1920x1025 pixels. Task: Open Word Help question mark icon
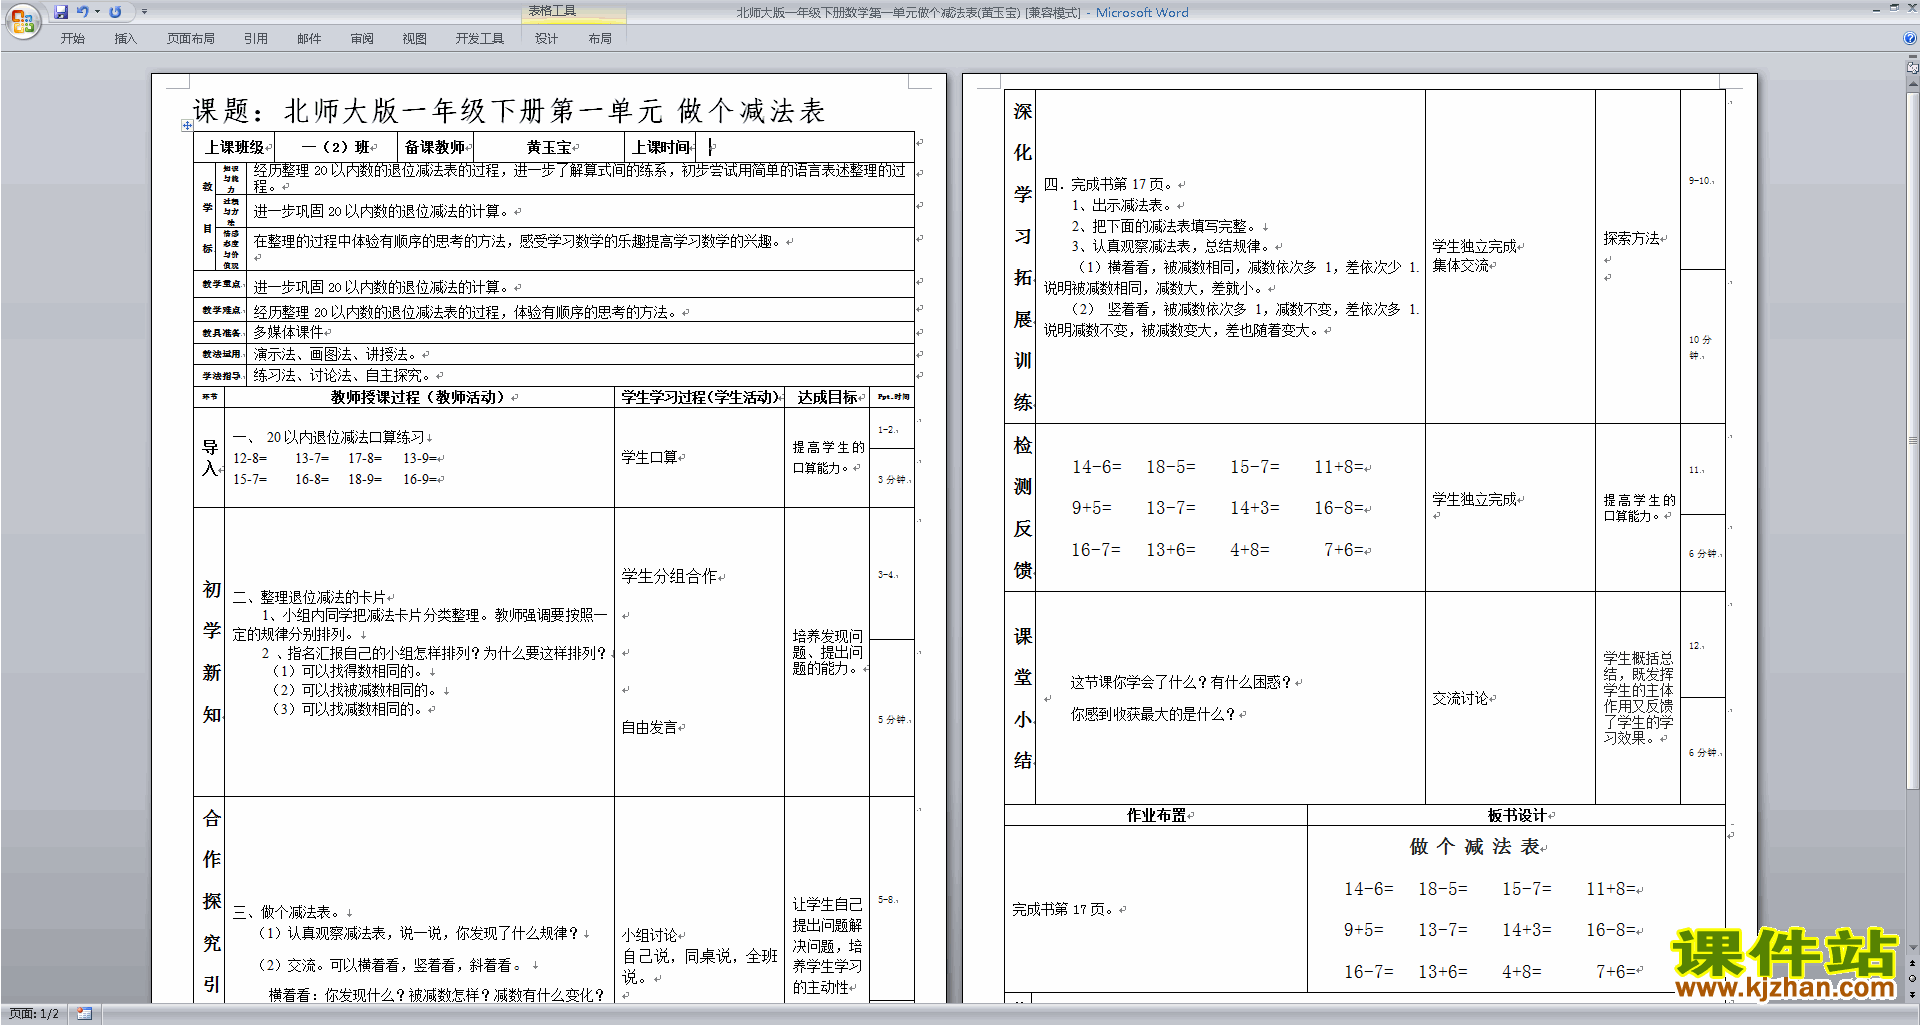click(1910, 38)
